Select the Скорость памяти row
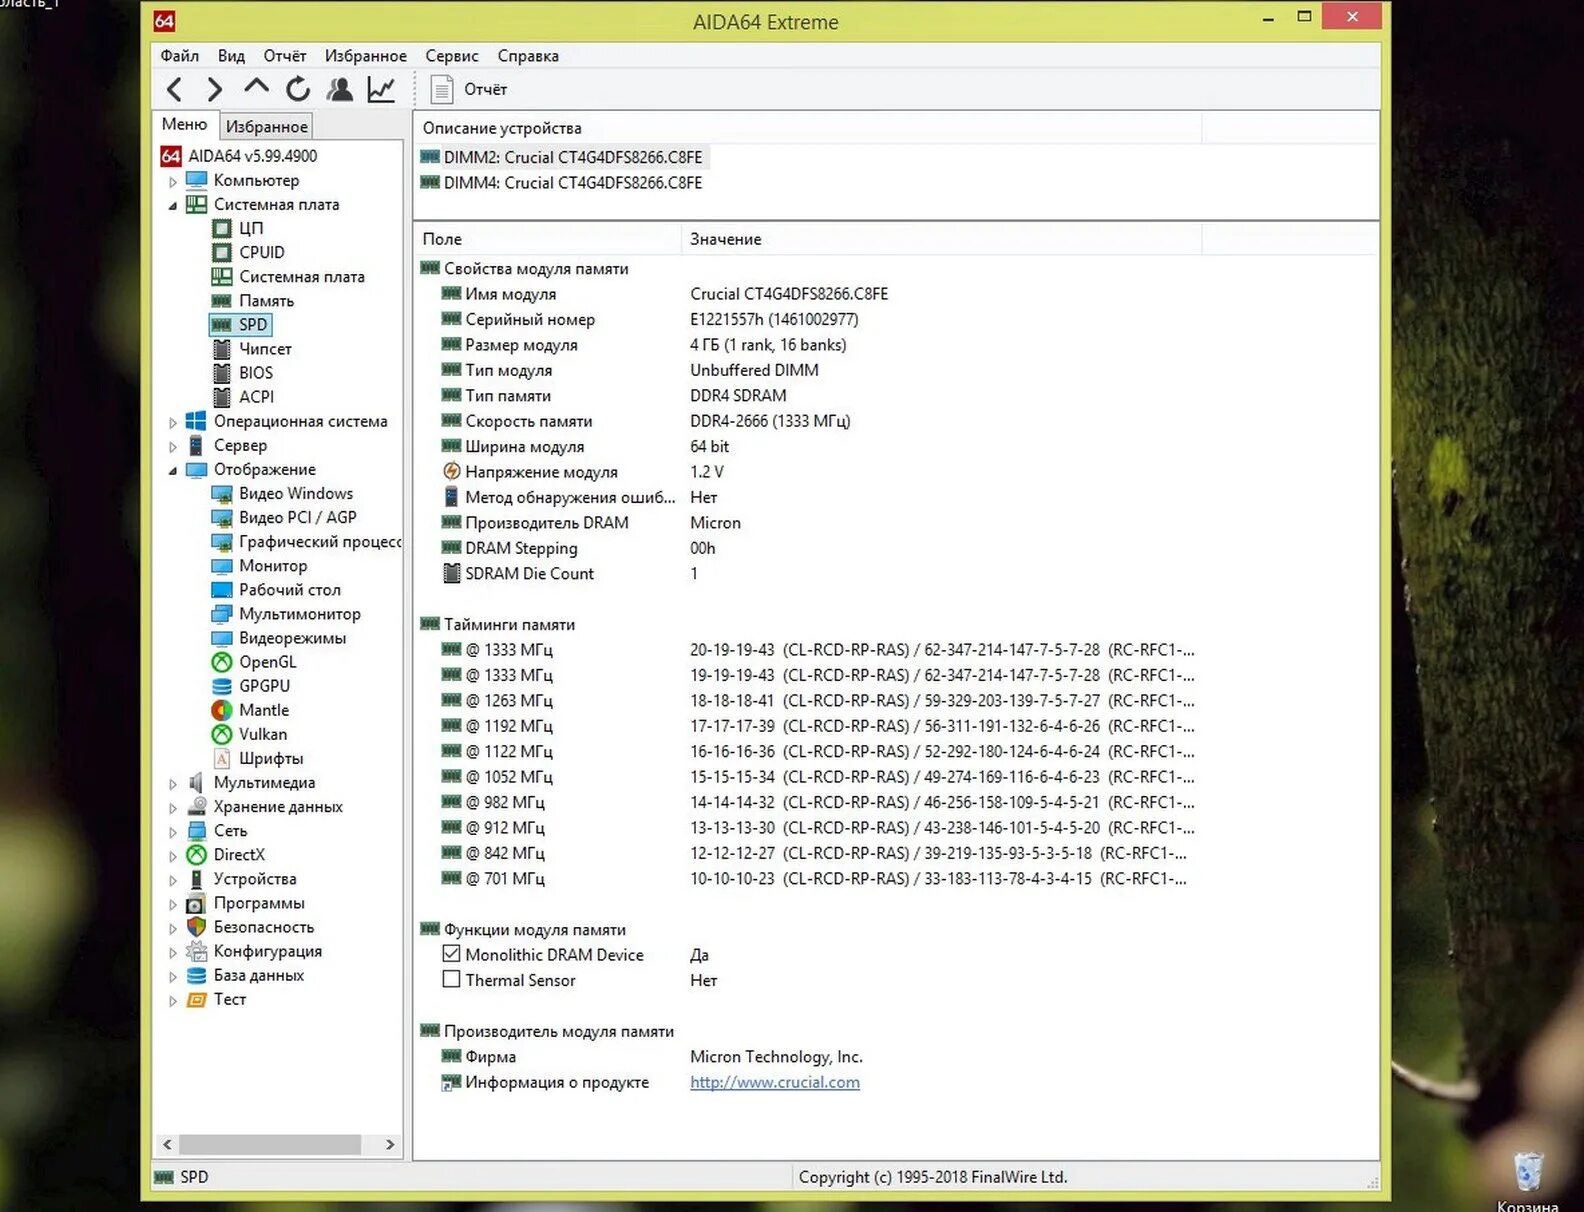Image resolution: width=1584 pixels, height=1212 pixels. (646, 421)
